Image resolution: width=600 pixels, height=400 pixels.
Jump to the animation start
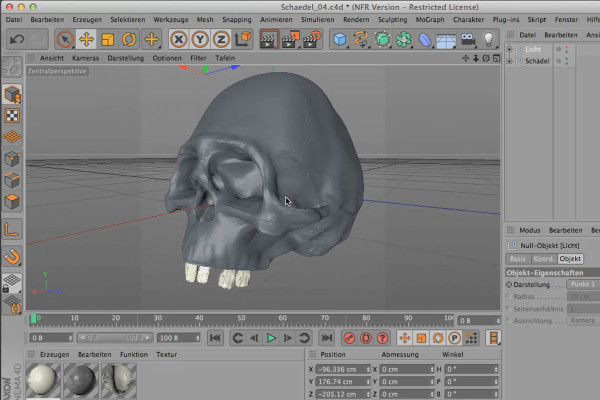pyautogui.click(x=215, y=338)
